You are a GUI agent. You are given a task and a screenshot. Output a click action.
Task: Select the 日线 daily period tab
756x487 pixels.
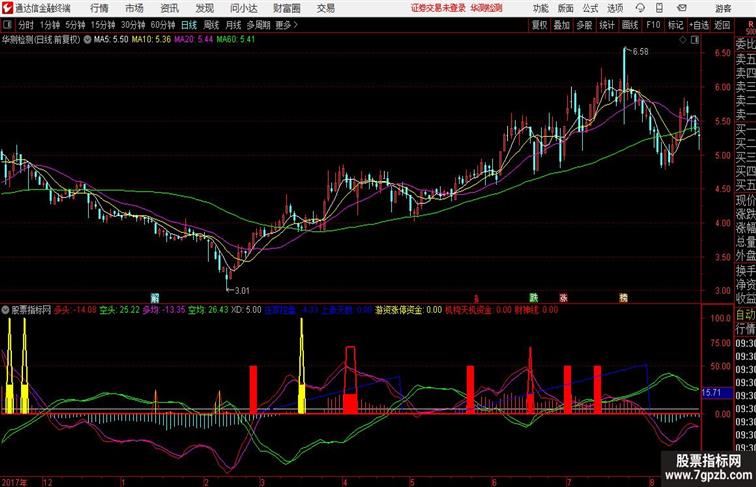[189, 25]
